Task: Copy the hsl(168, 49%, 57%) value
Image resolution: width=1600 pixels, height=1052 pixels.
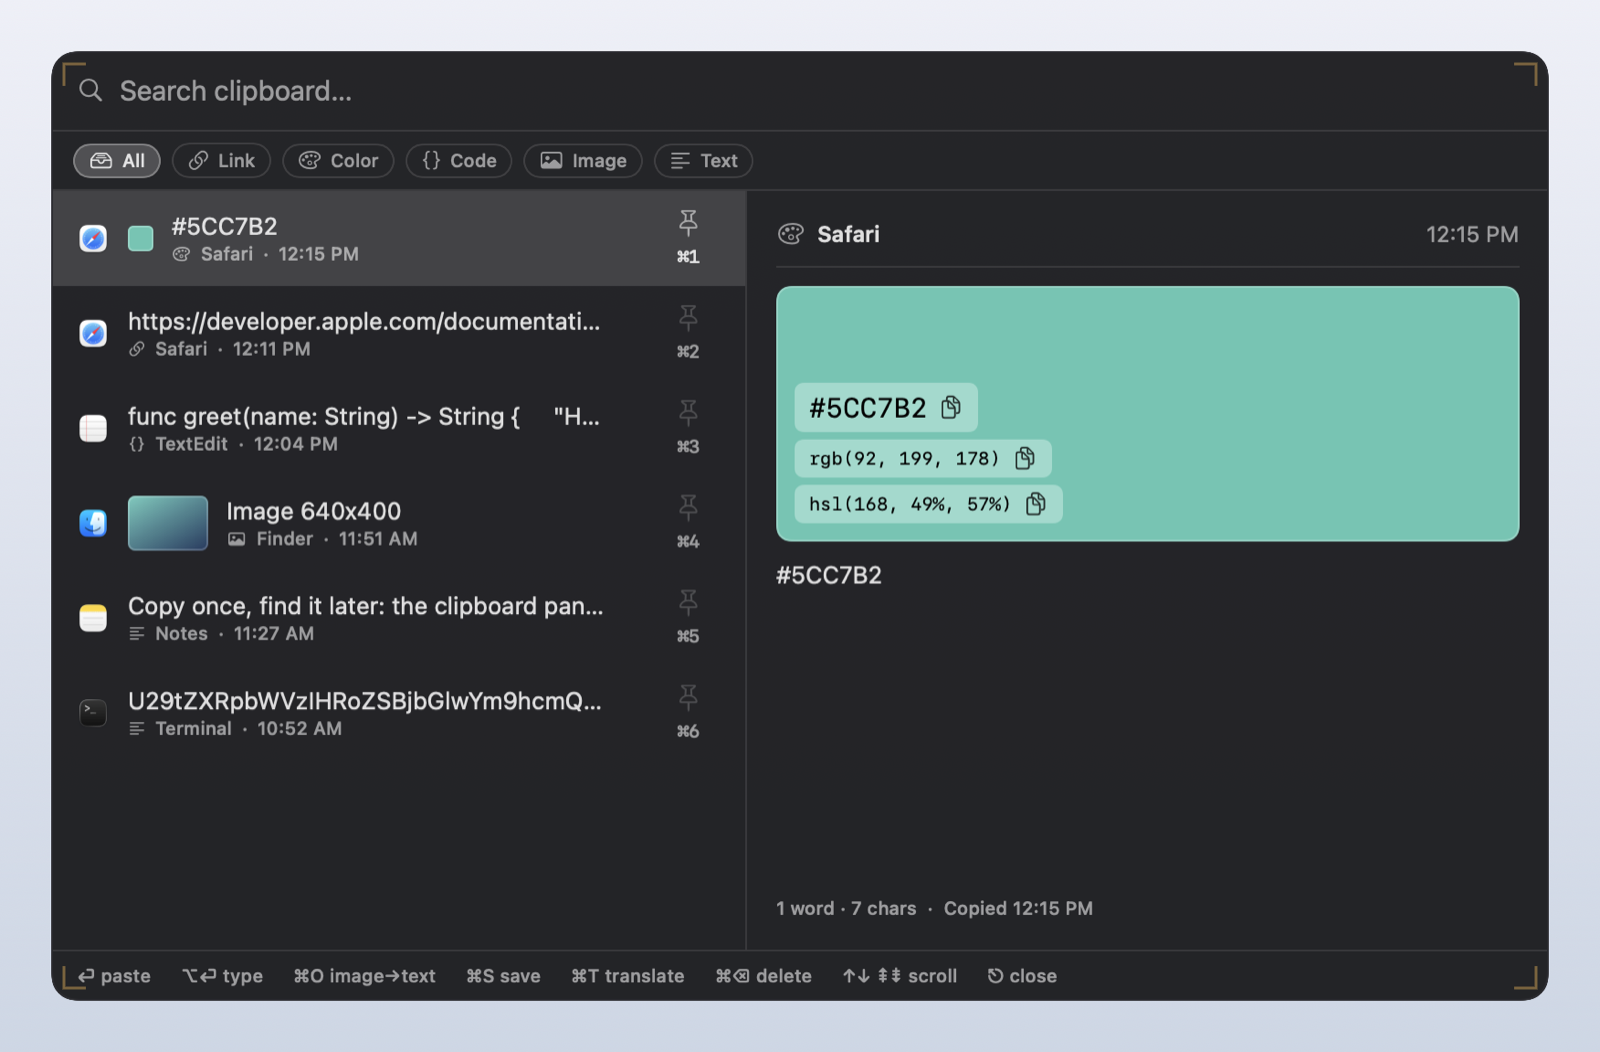Action: [x=1036, y=503]
